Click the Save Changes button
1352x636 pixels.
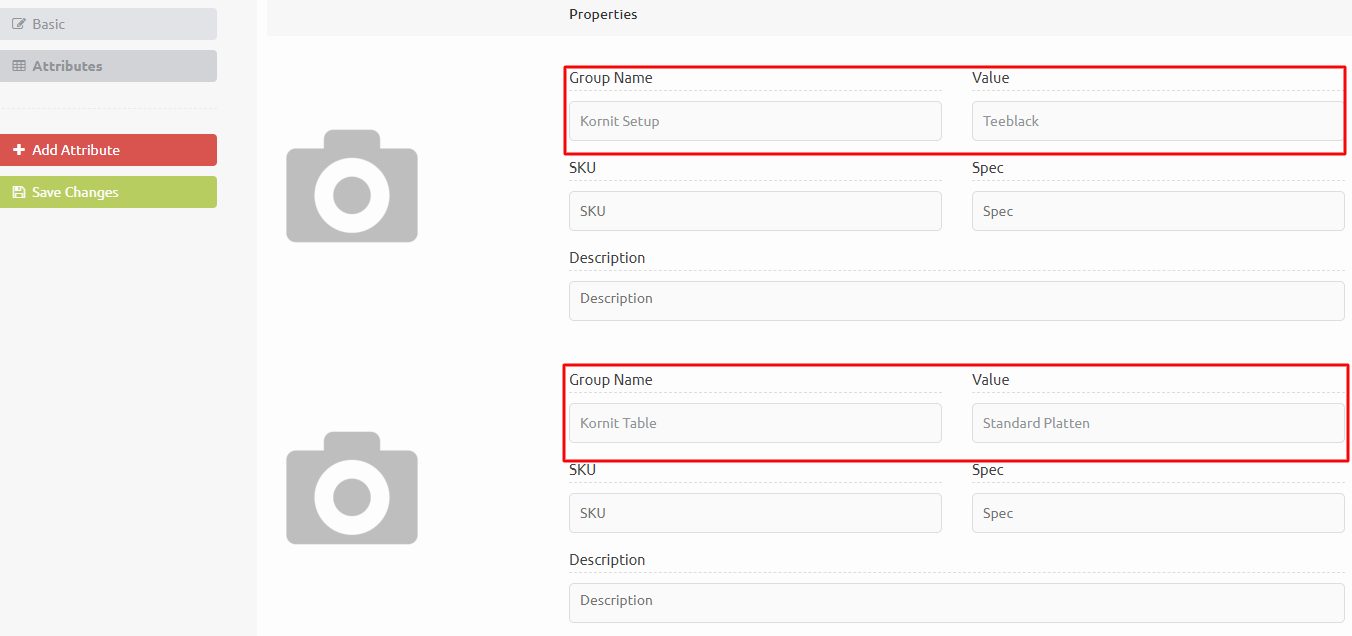point(108,192)
